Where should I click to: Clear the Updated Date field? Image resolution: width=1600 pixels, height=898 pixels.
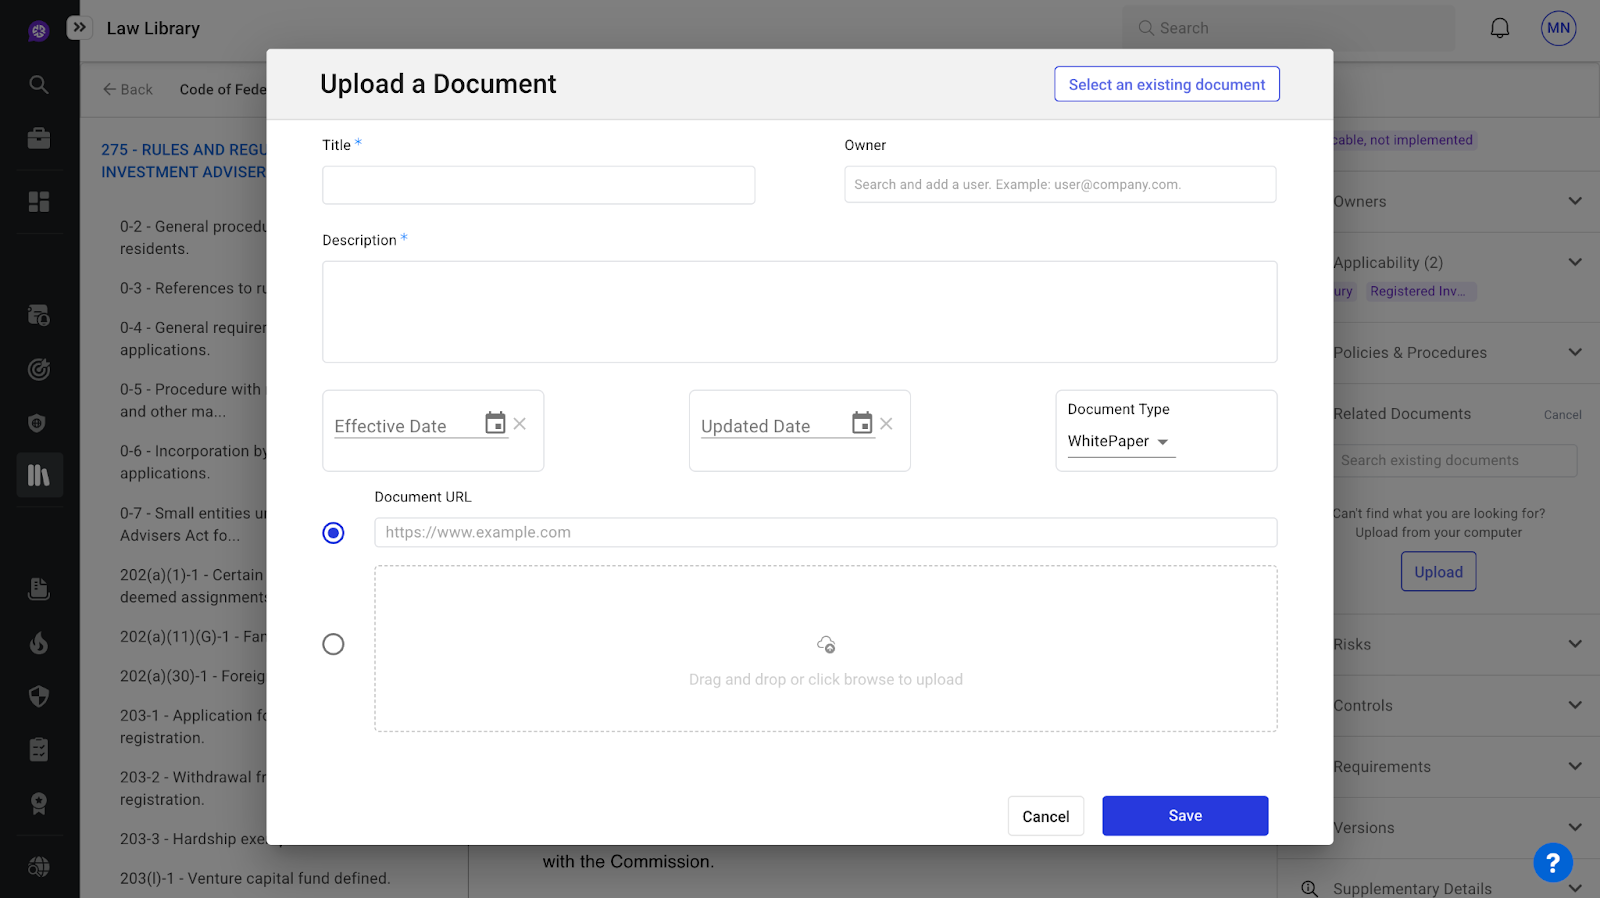[x=886, y=424]
